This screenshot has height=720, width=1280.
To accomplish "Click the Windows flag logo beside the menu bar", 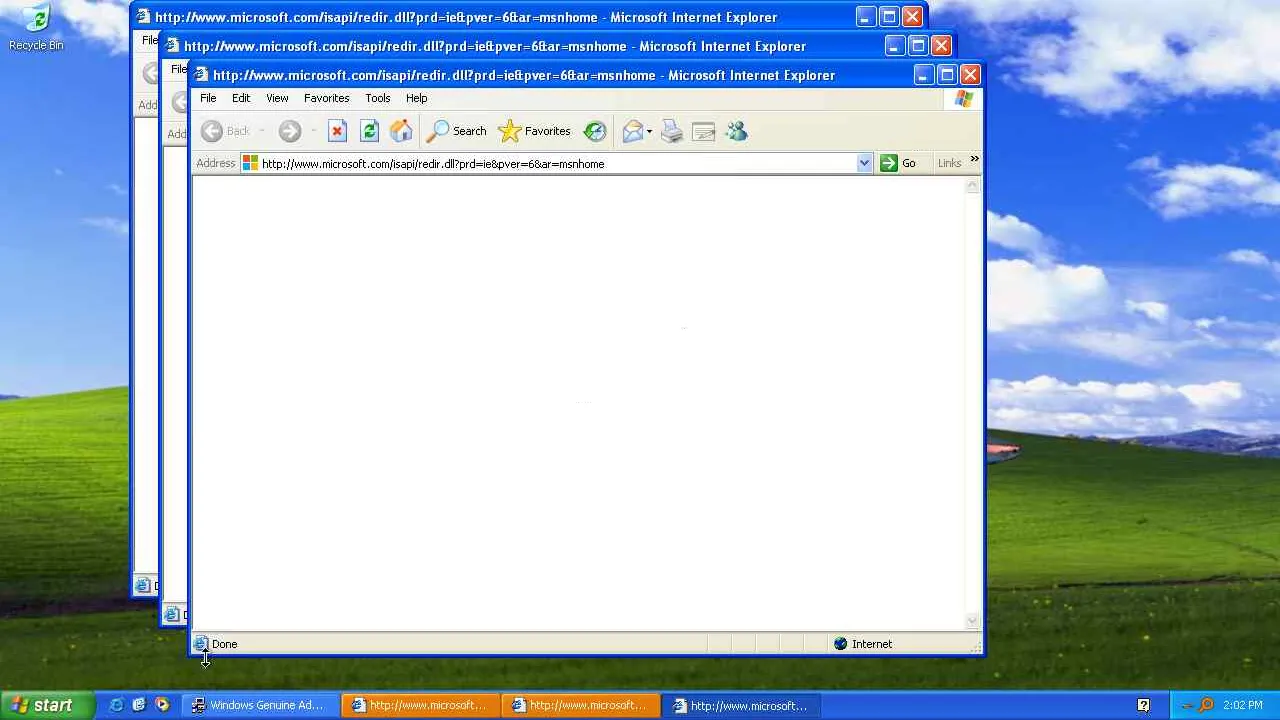I will pyautogui.click(x=964, y=98).
